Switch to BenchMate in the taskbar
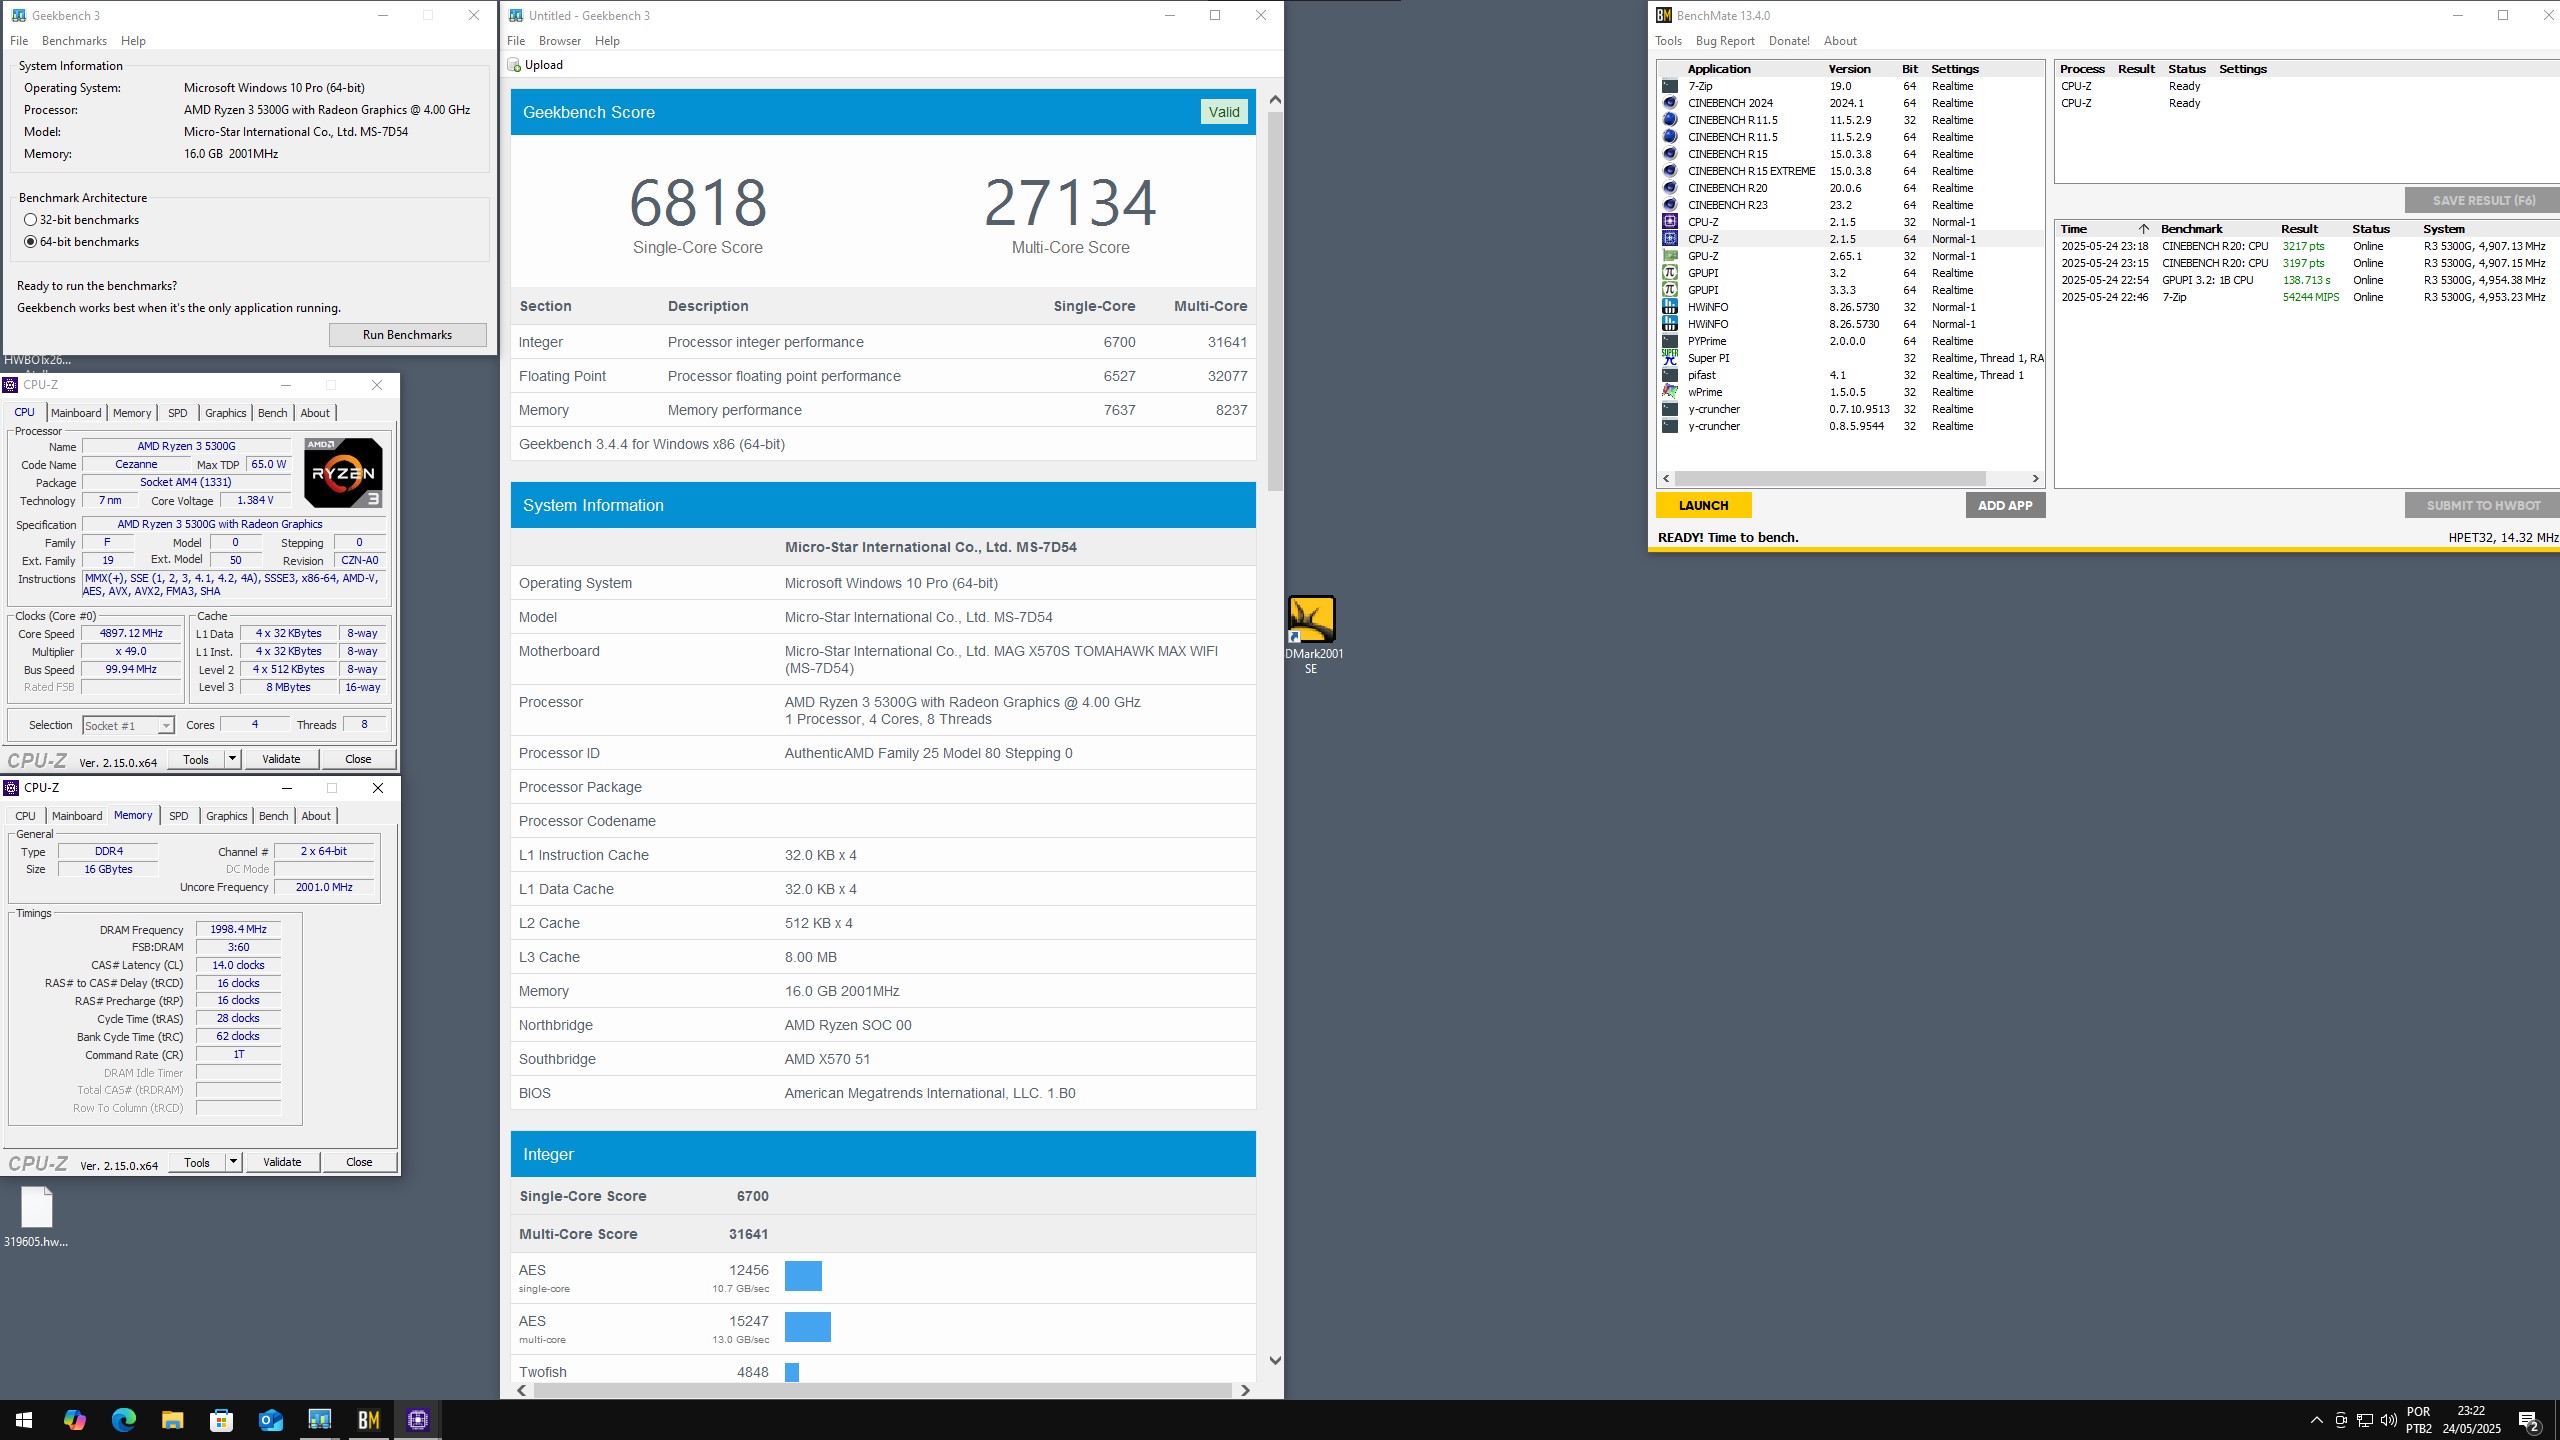 [x=368, y=1420]
